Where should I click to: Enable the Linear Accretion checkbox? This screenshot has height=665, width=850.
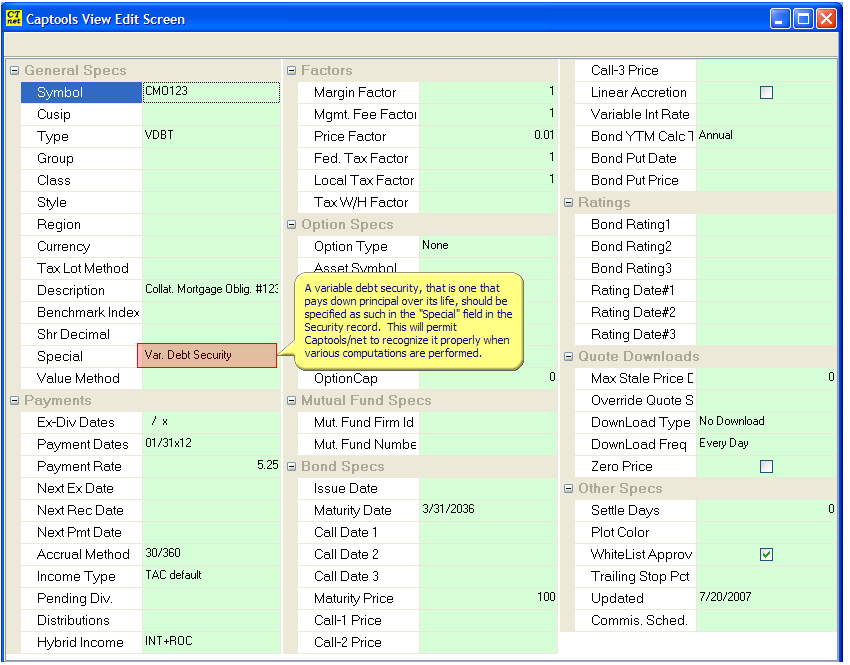click(766, 93)
